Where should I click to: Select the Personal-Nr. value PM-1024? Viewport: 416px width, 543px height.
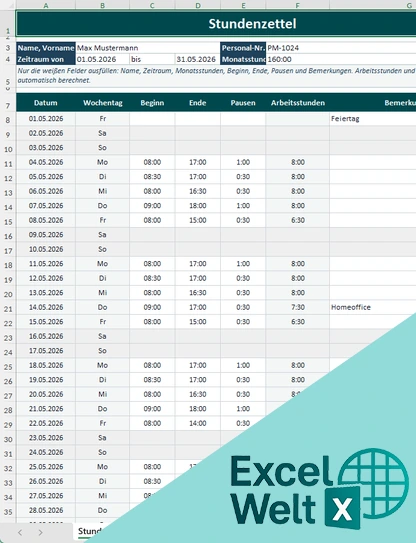point(341,48)
